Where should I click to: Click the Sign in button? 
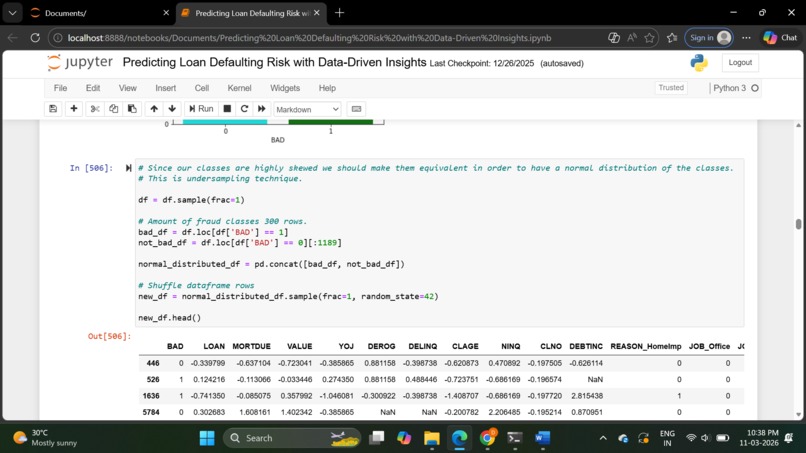[709, 38]
